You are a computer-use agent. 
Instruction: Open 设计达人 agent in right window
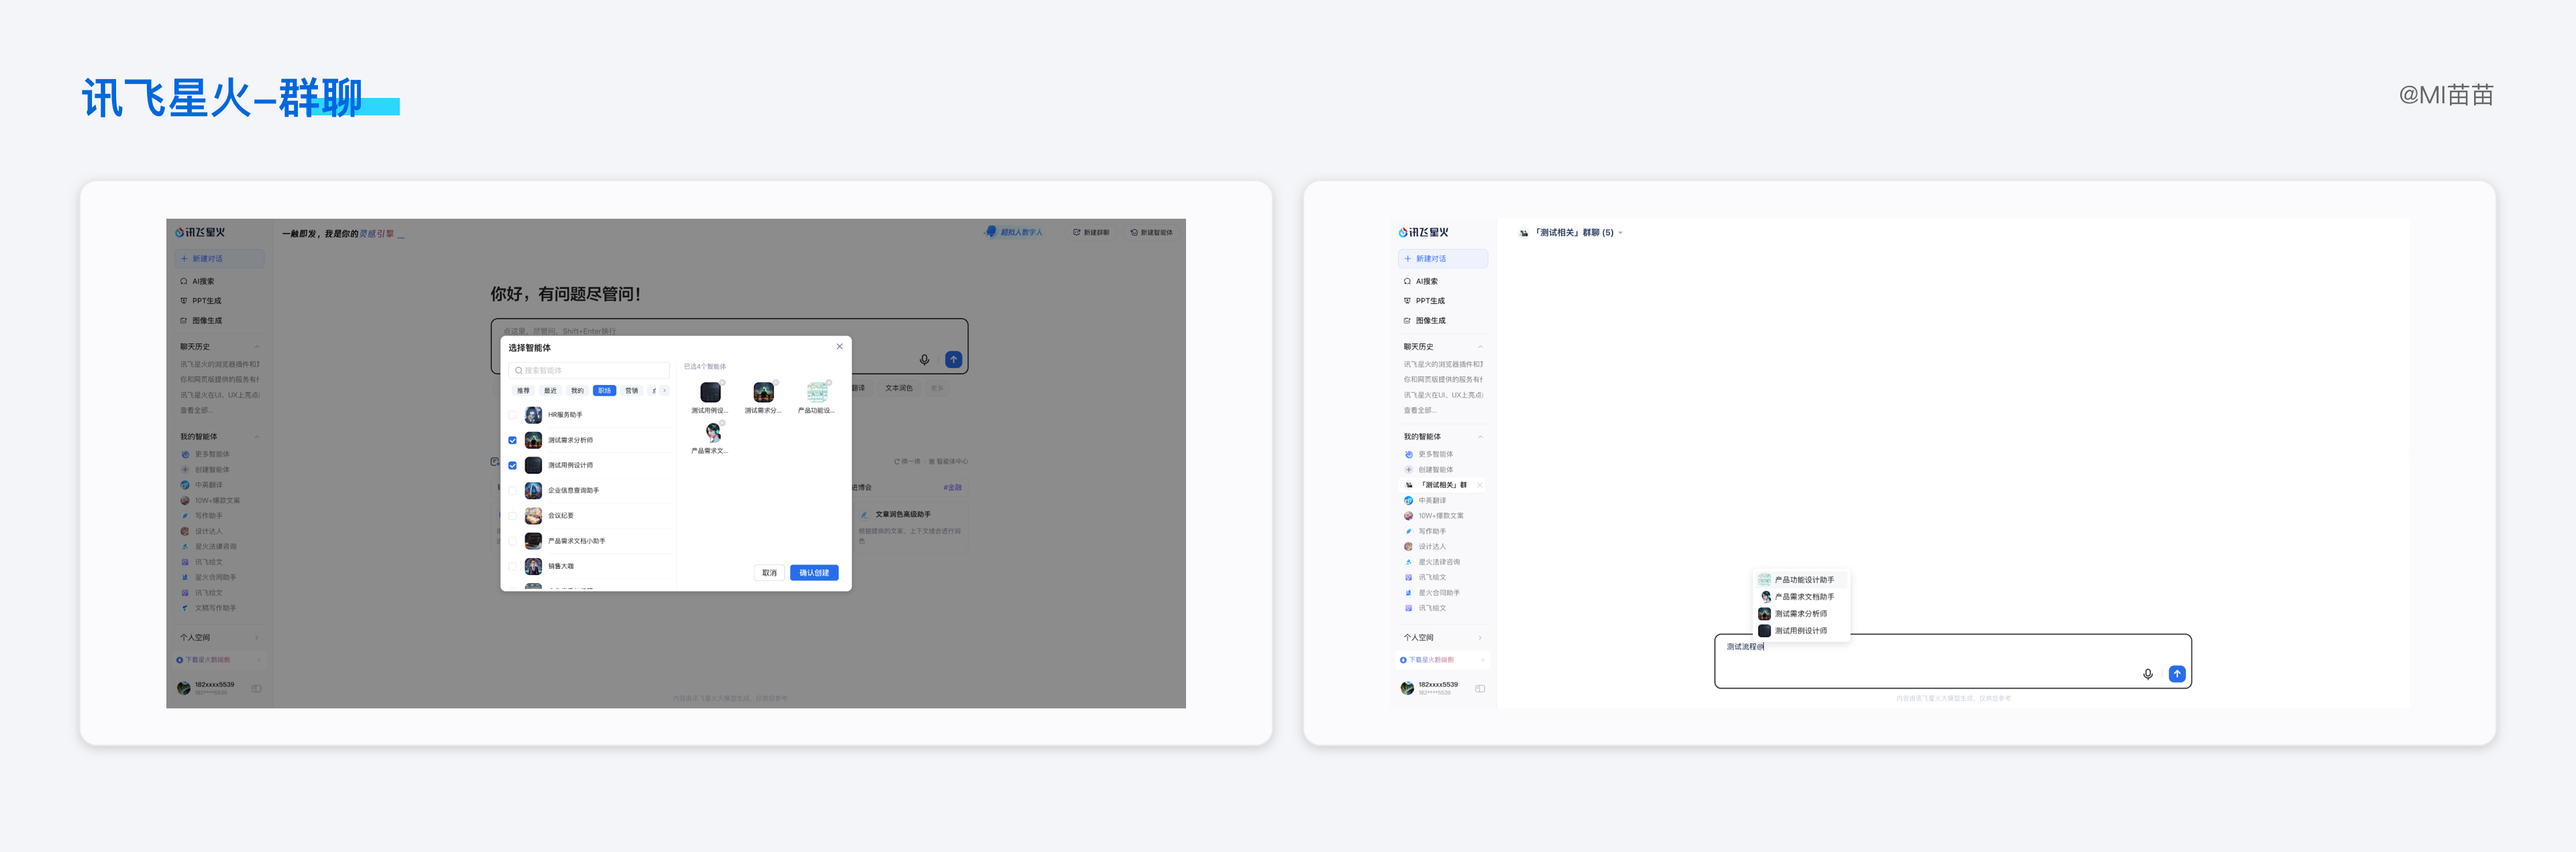point(1425,547)
